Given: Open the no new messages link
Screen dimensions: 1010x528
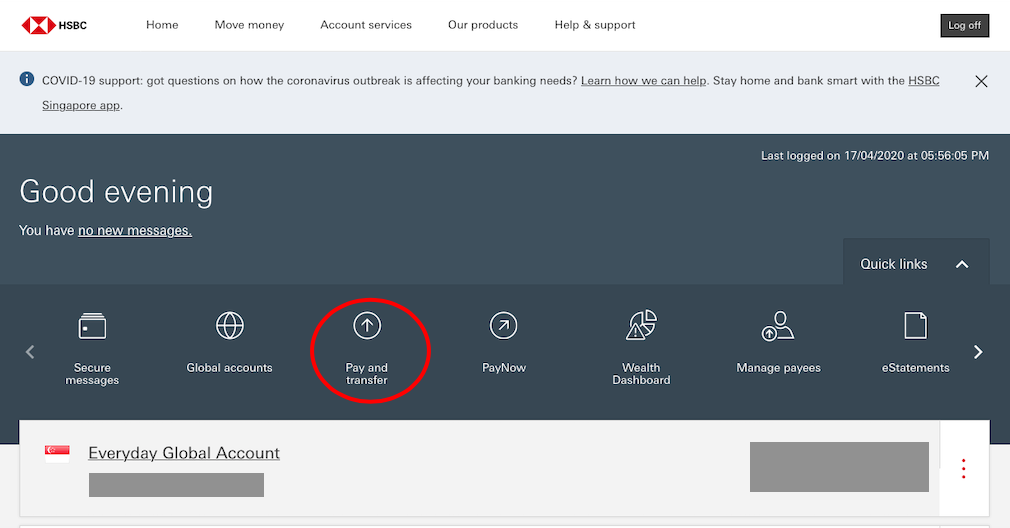Looking at the screenshot, I should pyautogui.click(x=135, y=231).
